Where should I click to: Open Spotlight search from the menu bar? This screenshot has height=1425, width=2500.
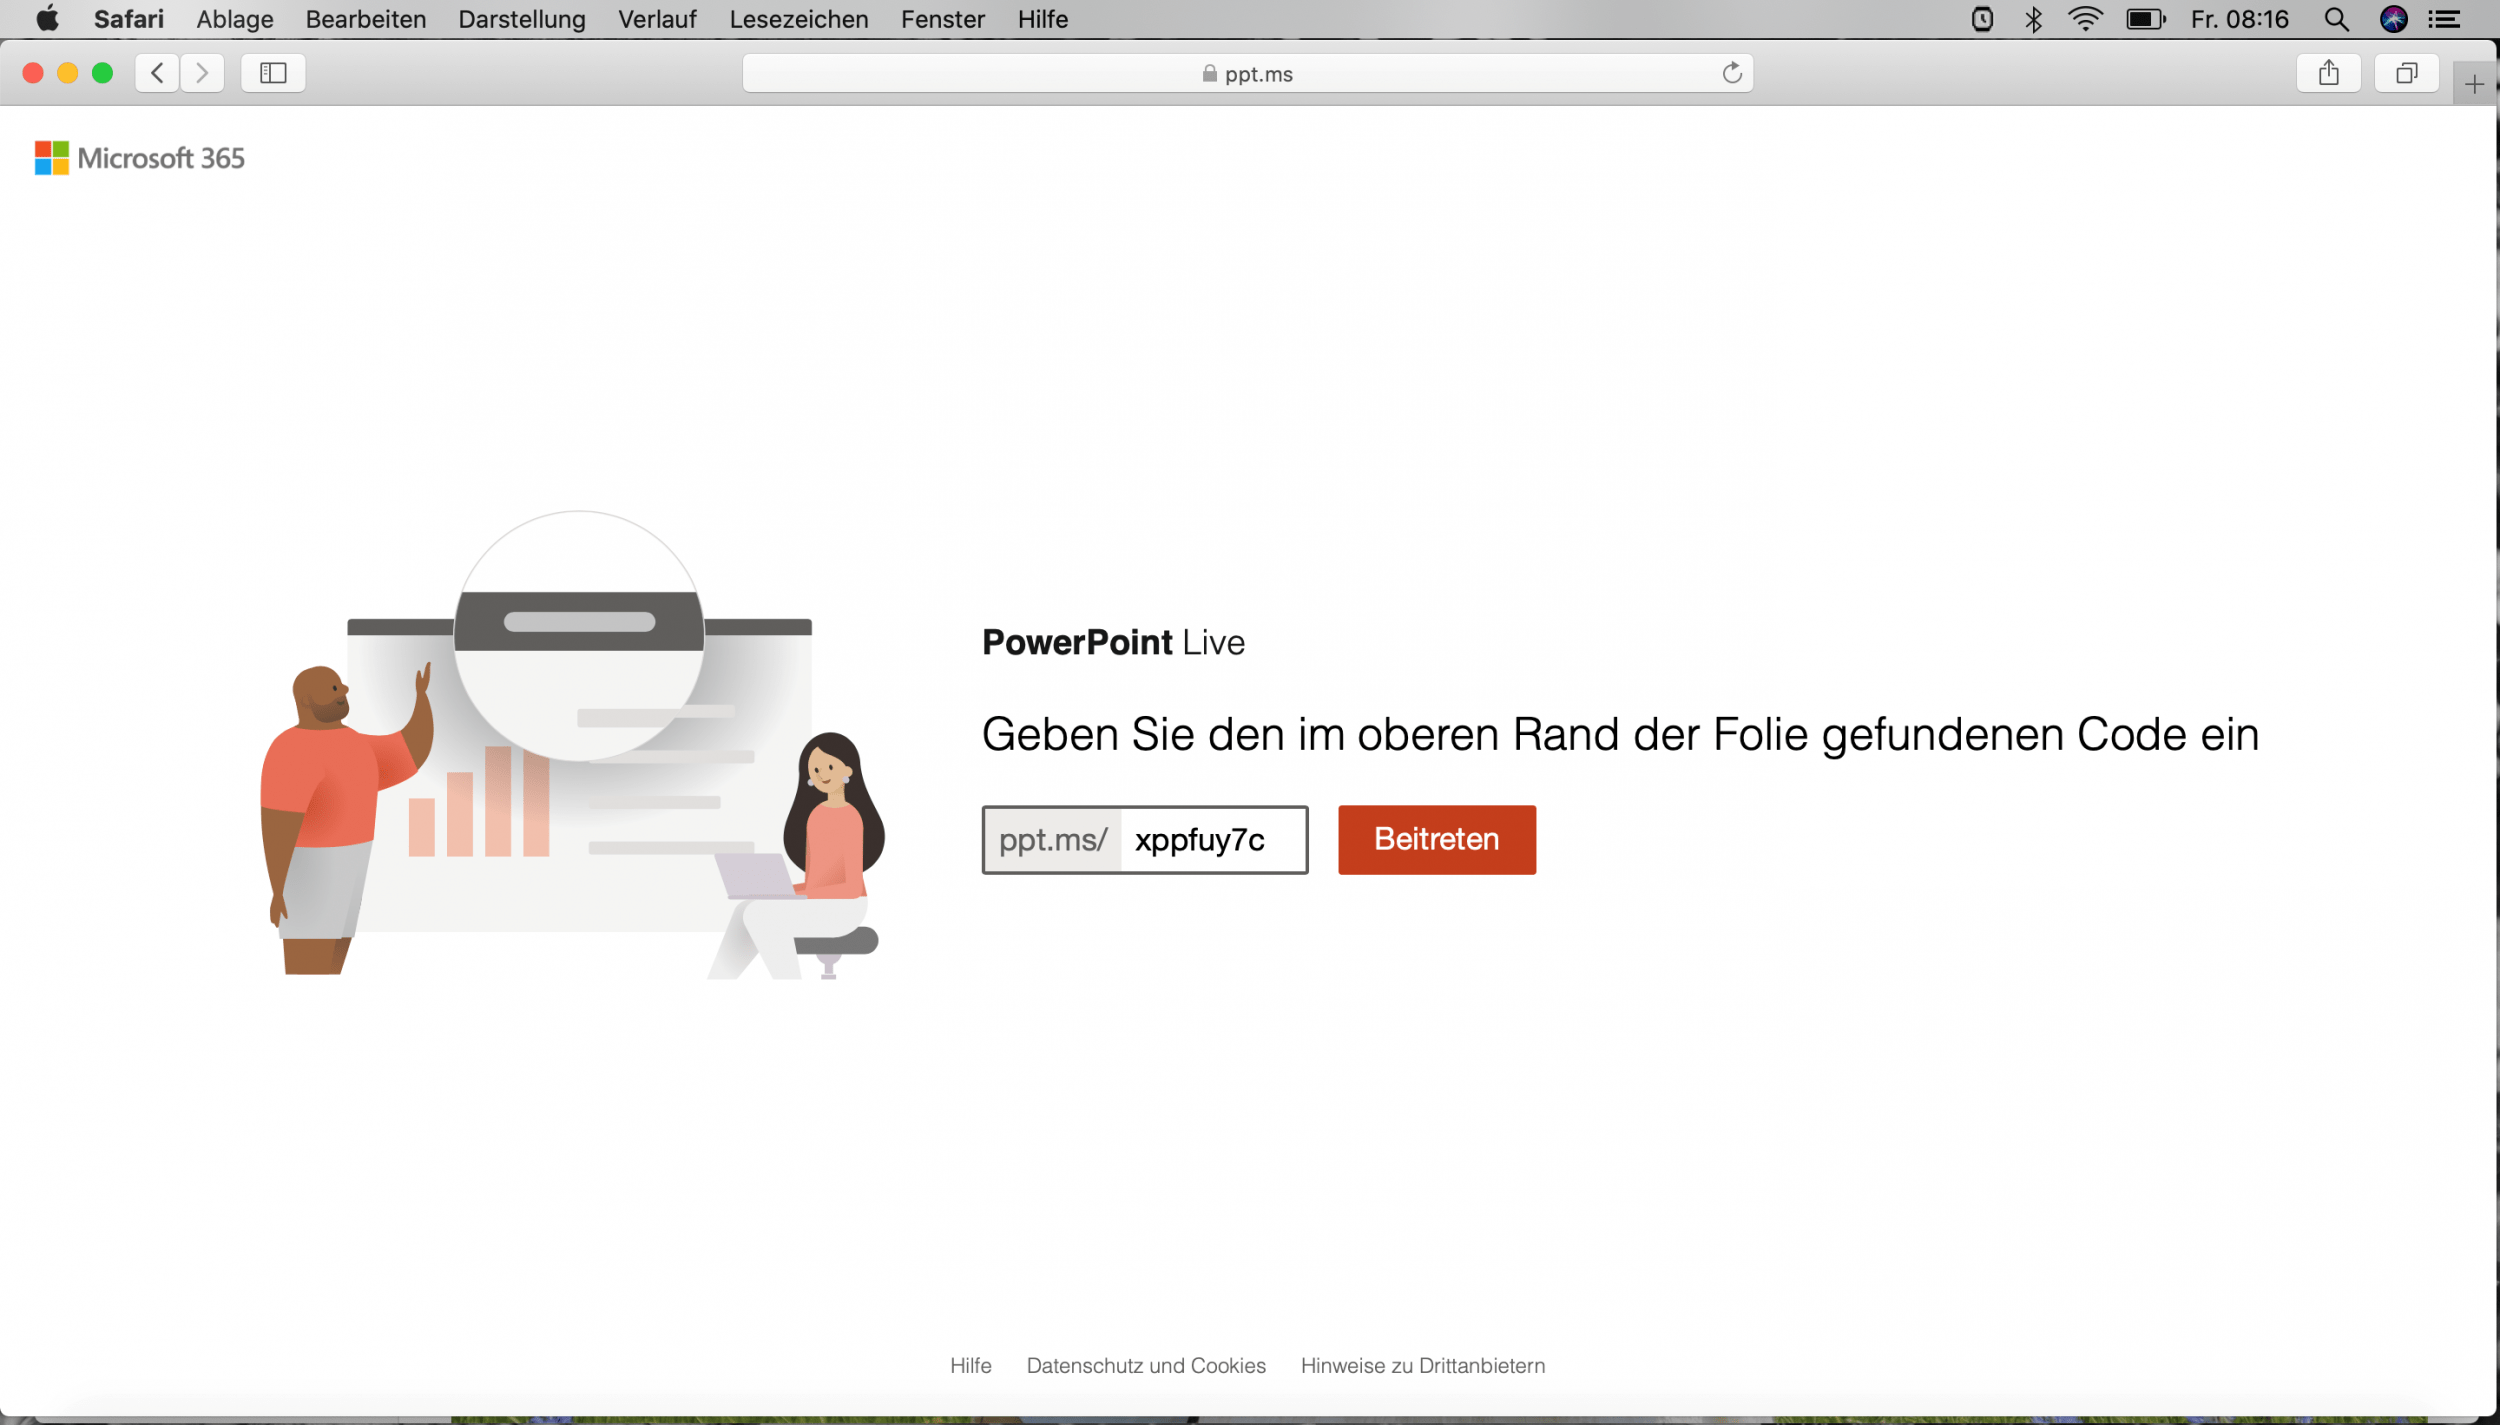[x=2337, y=18]
